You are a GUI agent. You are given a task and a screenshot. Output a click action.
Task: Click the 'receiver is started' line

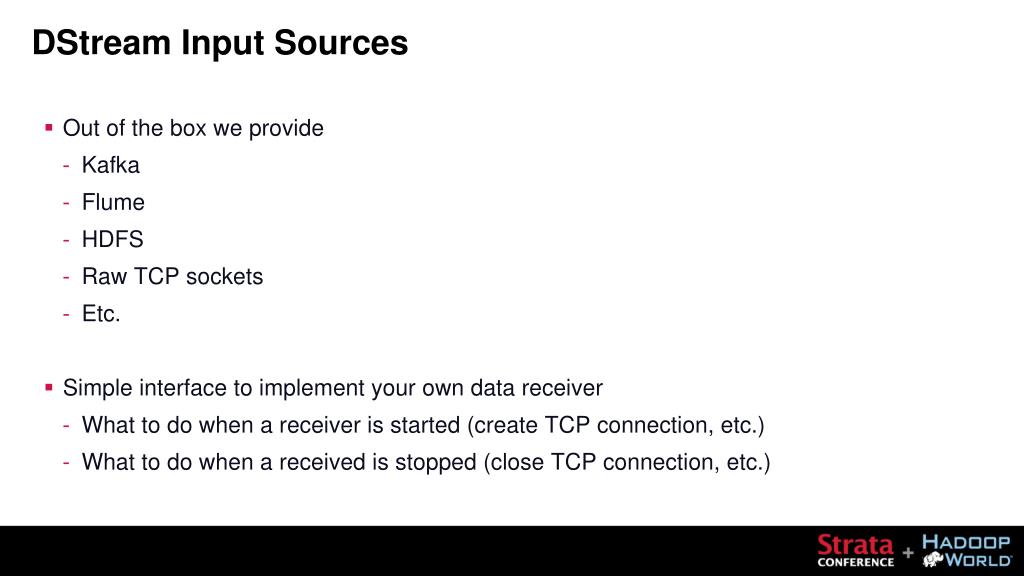423,426
